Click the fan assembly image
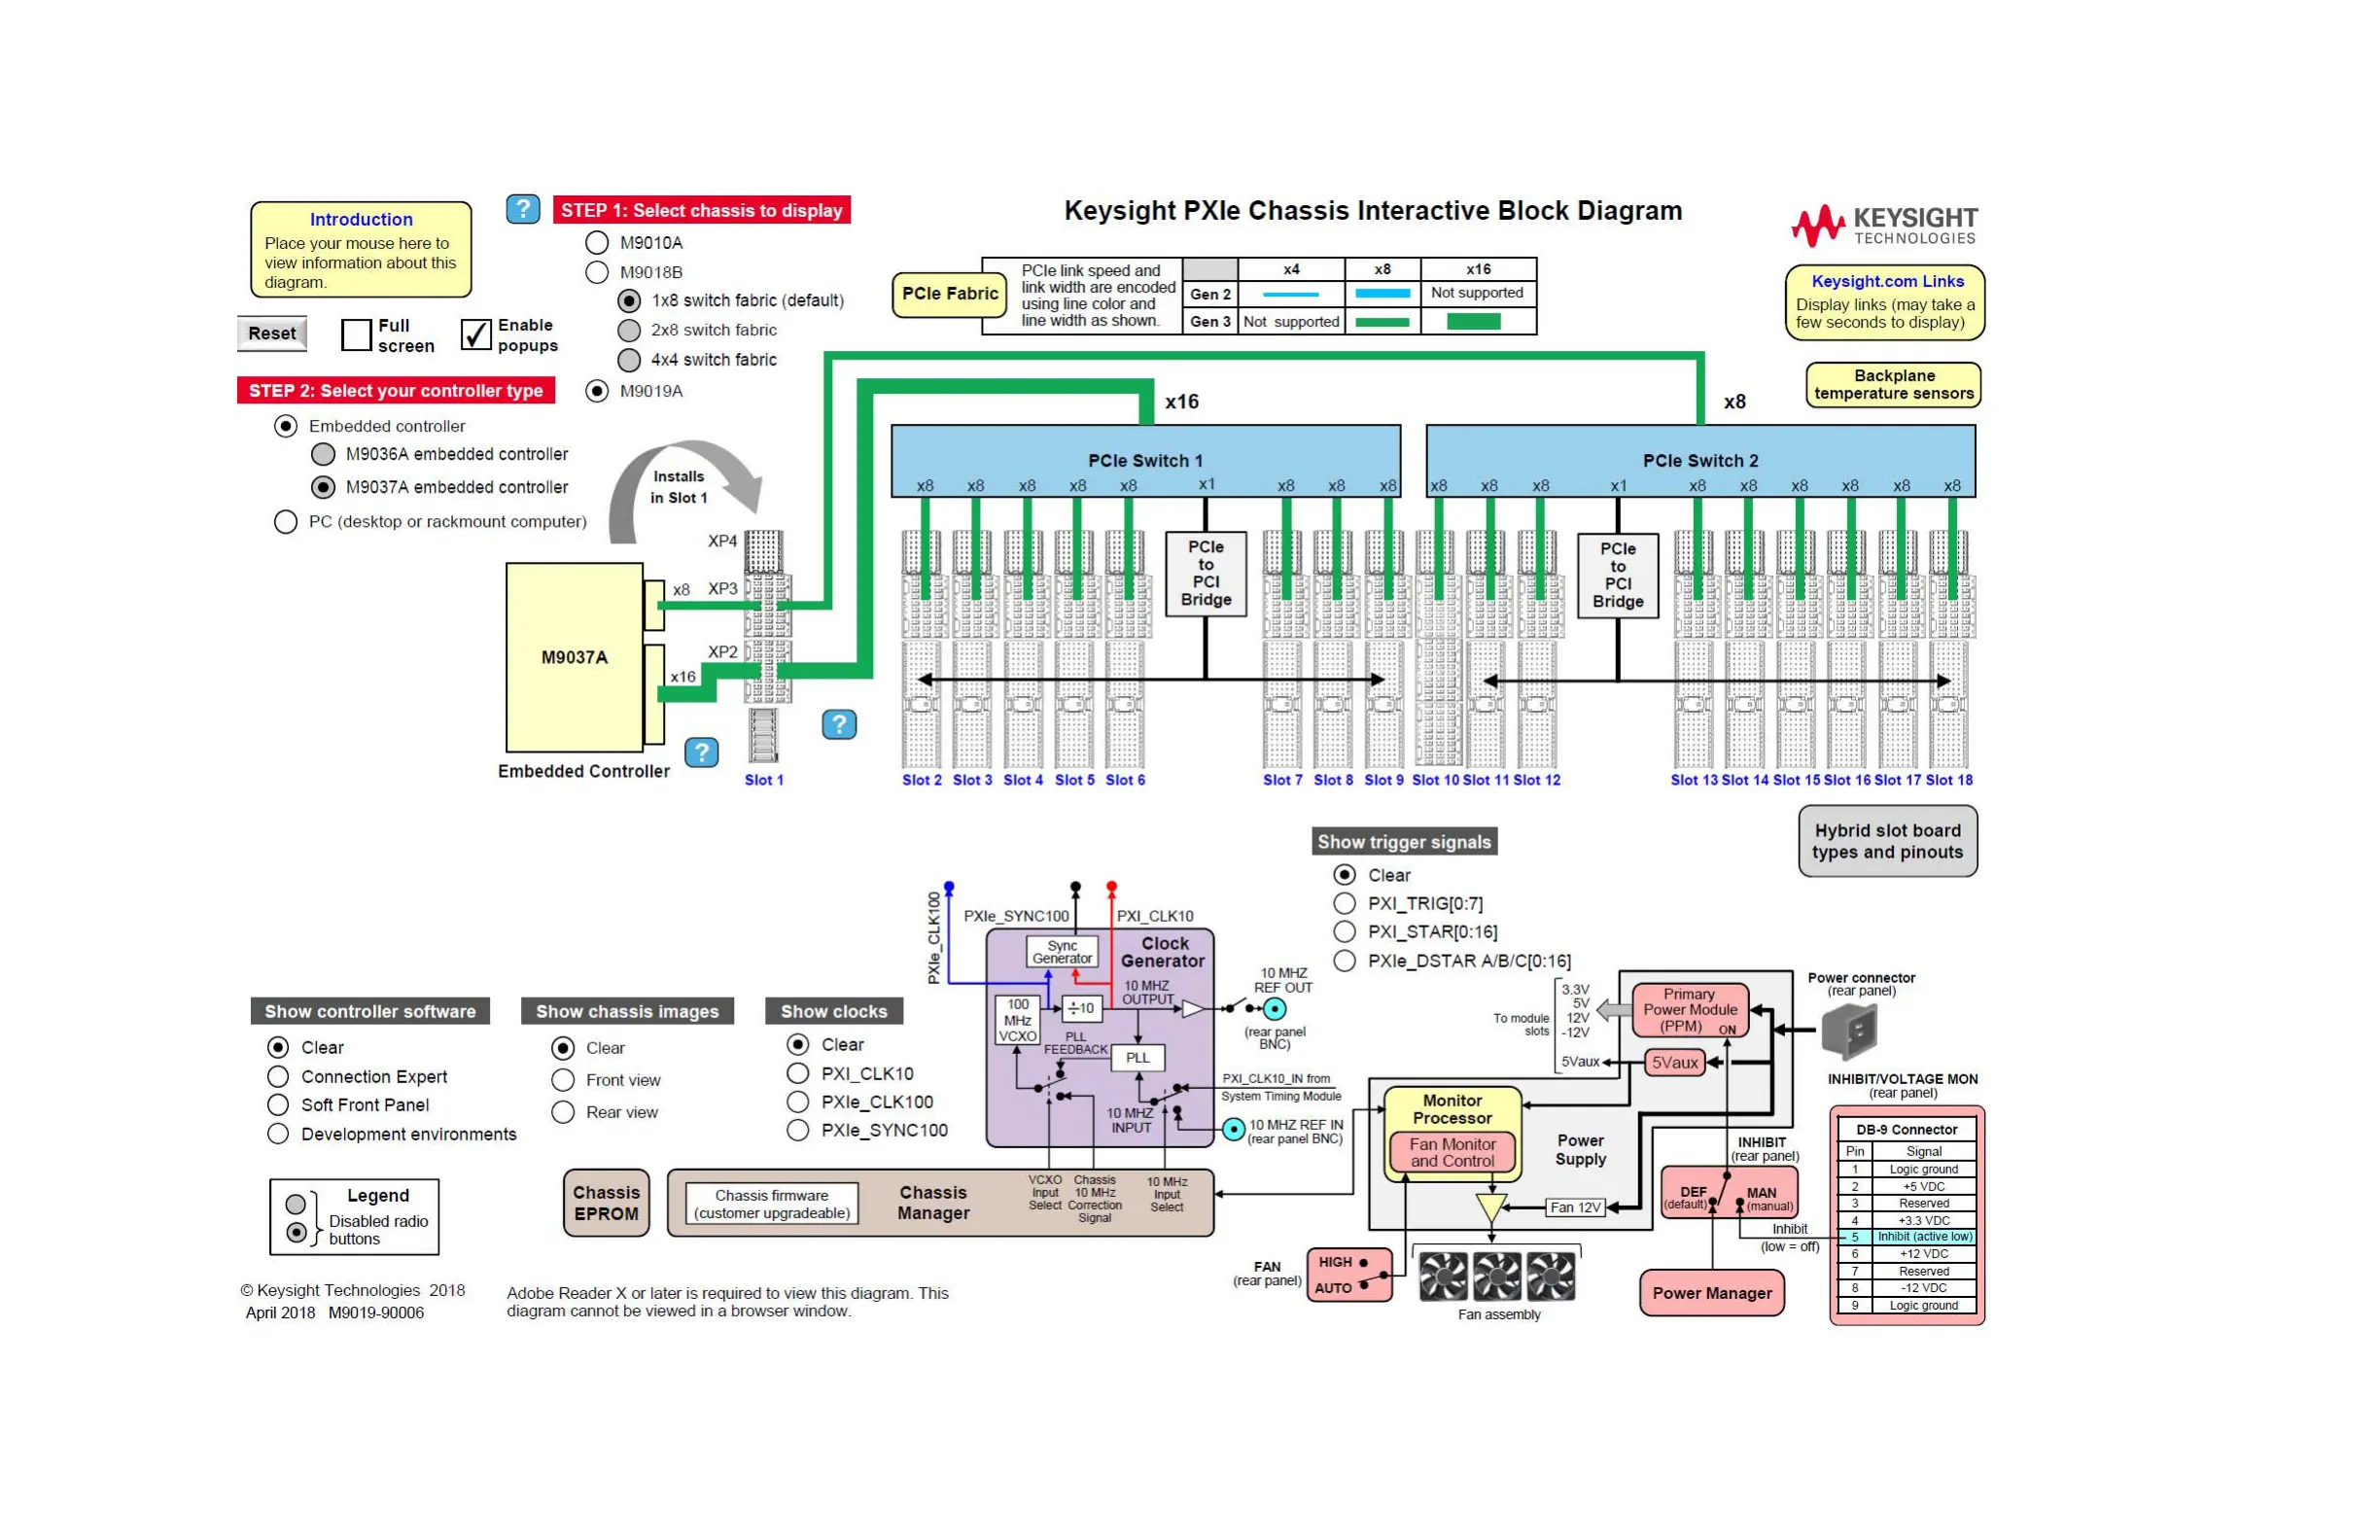The width and height of the screenshot is (2380, 1540). pyautogui.click(x=1497, y=1276)
